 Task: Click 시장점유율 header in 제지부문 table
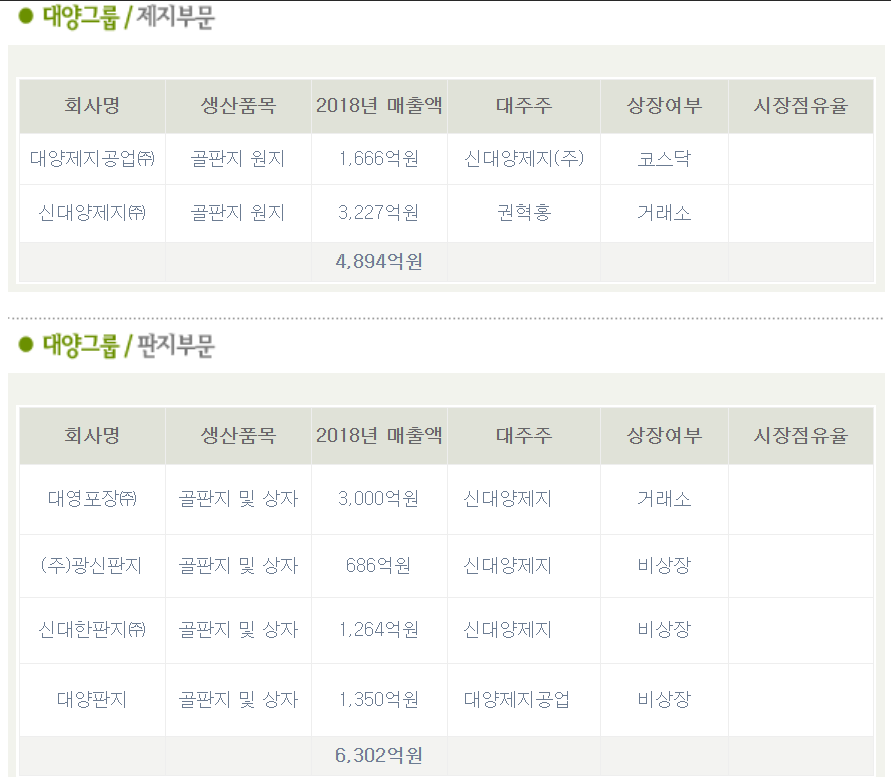(x=801, y=106)
